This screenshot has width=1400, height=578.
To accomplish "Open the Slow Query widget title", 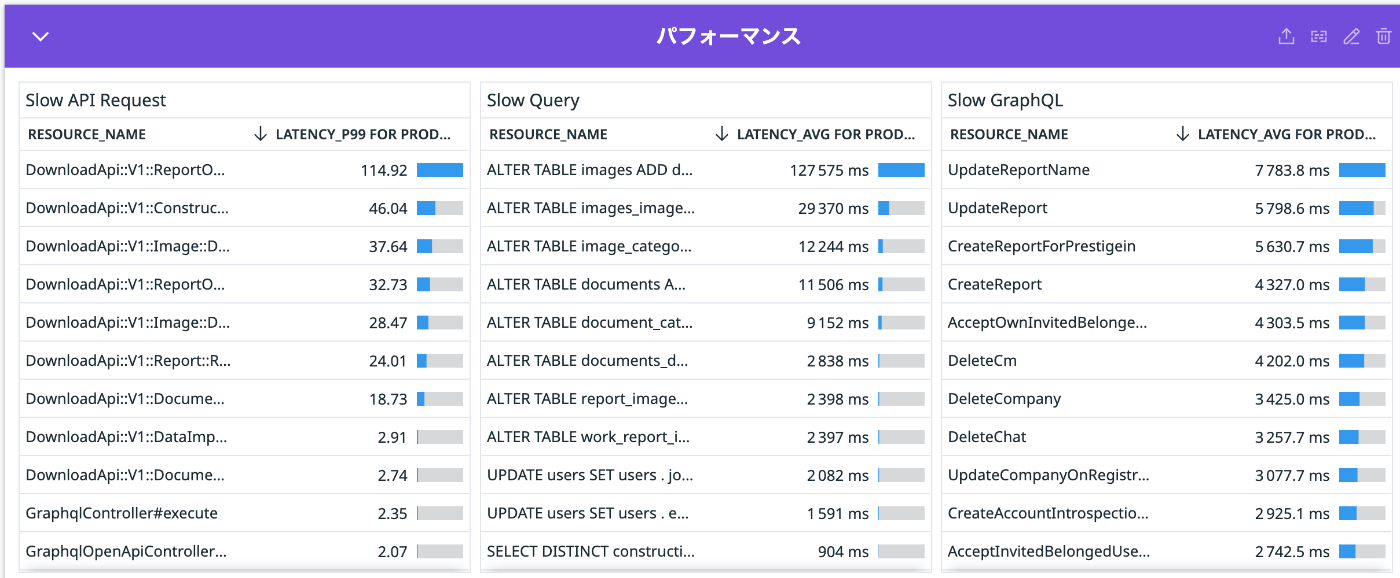I will pos(533,100).
